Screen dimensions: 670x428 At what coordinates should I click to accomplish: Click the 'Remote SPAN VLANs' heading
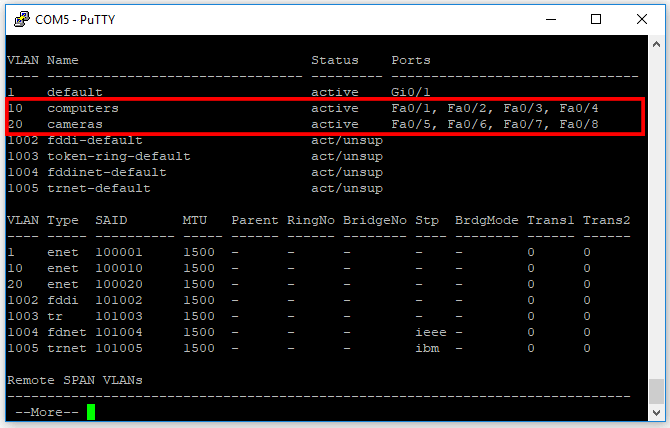click(75, 380)
